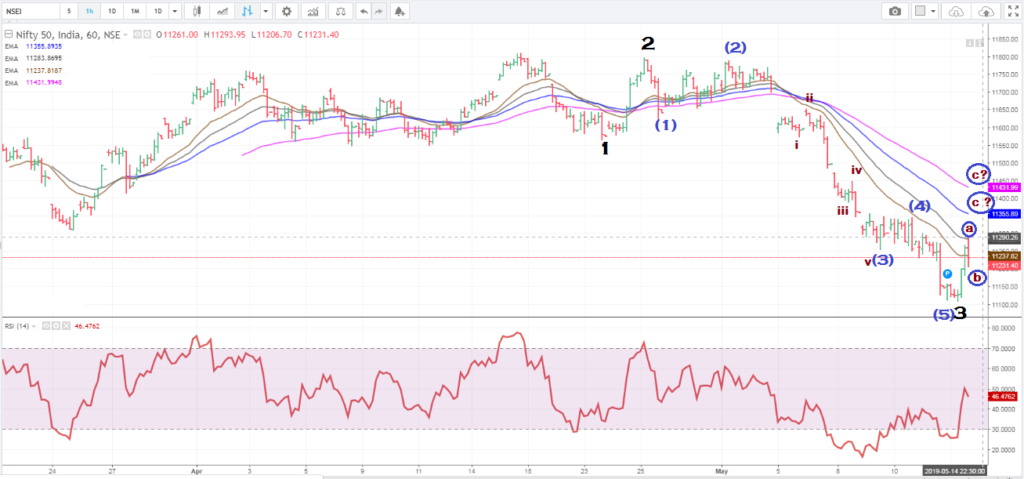This screenshot has height=479, width=1024.
Task: Open chart settings gear
Action: (286, 11)
